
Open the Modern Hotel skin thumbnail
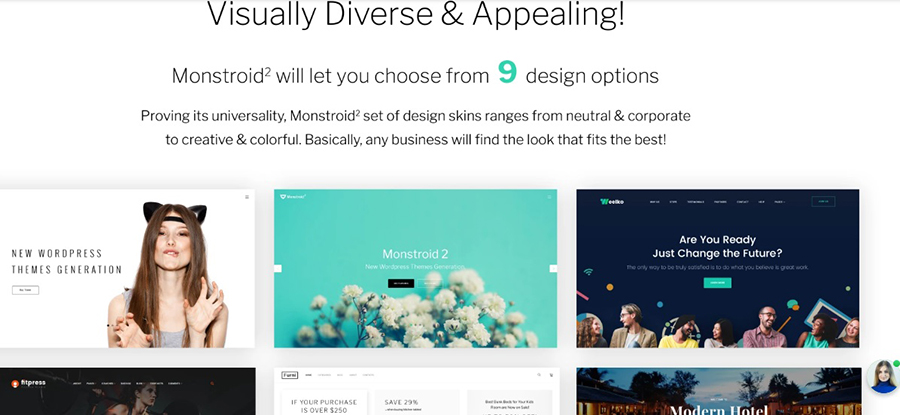point(719,391)
